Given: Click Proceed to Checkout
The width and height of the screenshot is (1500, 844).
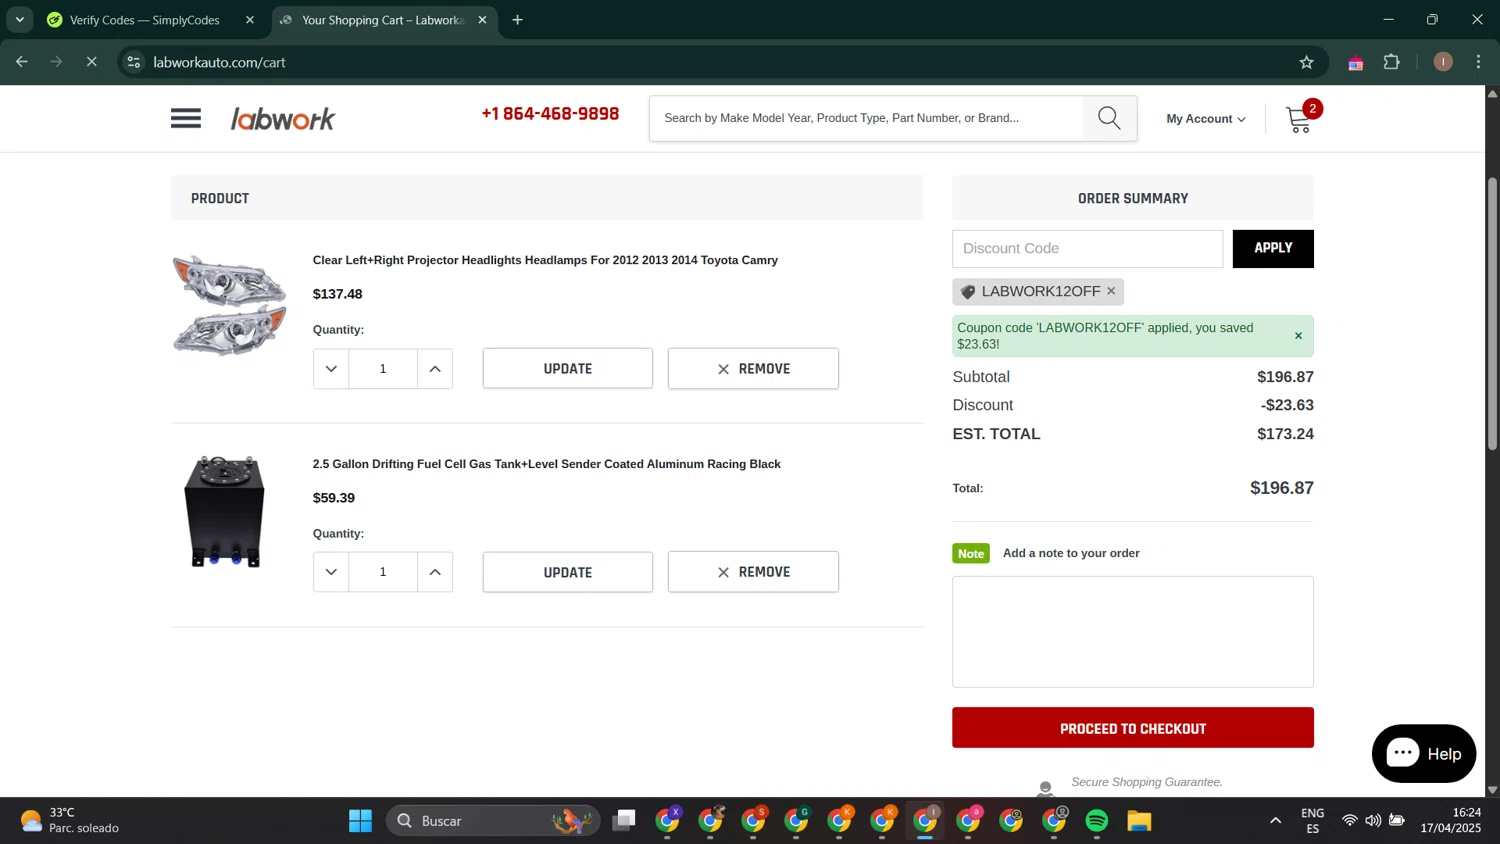Looking at the screenshot, I should coord(1133,728).
